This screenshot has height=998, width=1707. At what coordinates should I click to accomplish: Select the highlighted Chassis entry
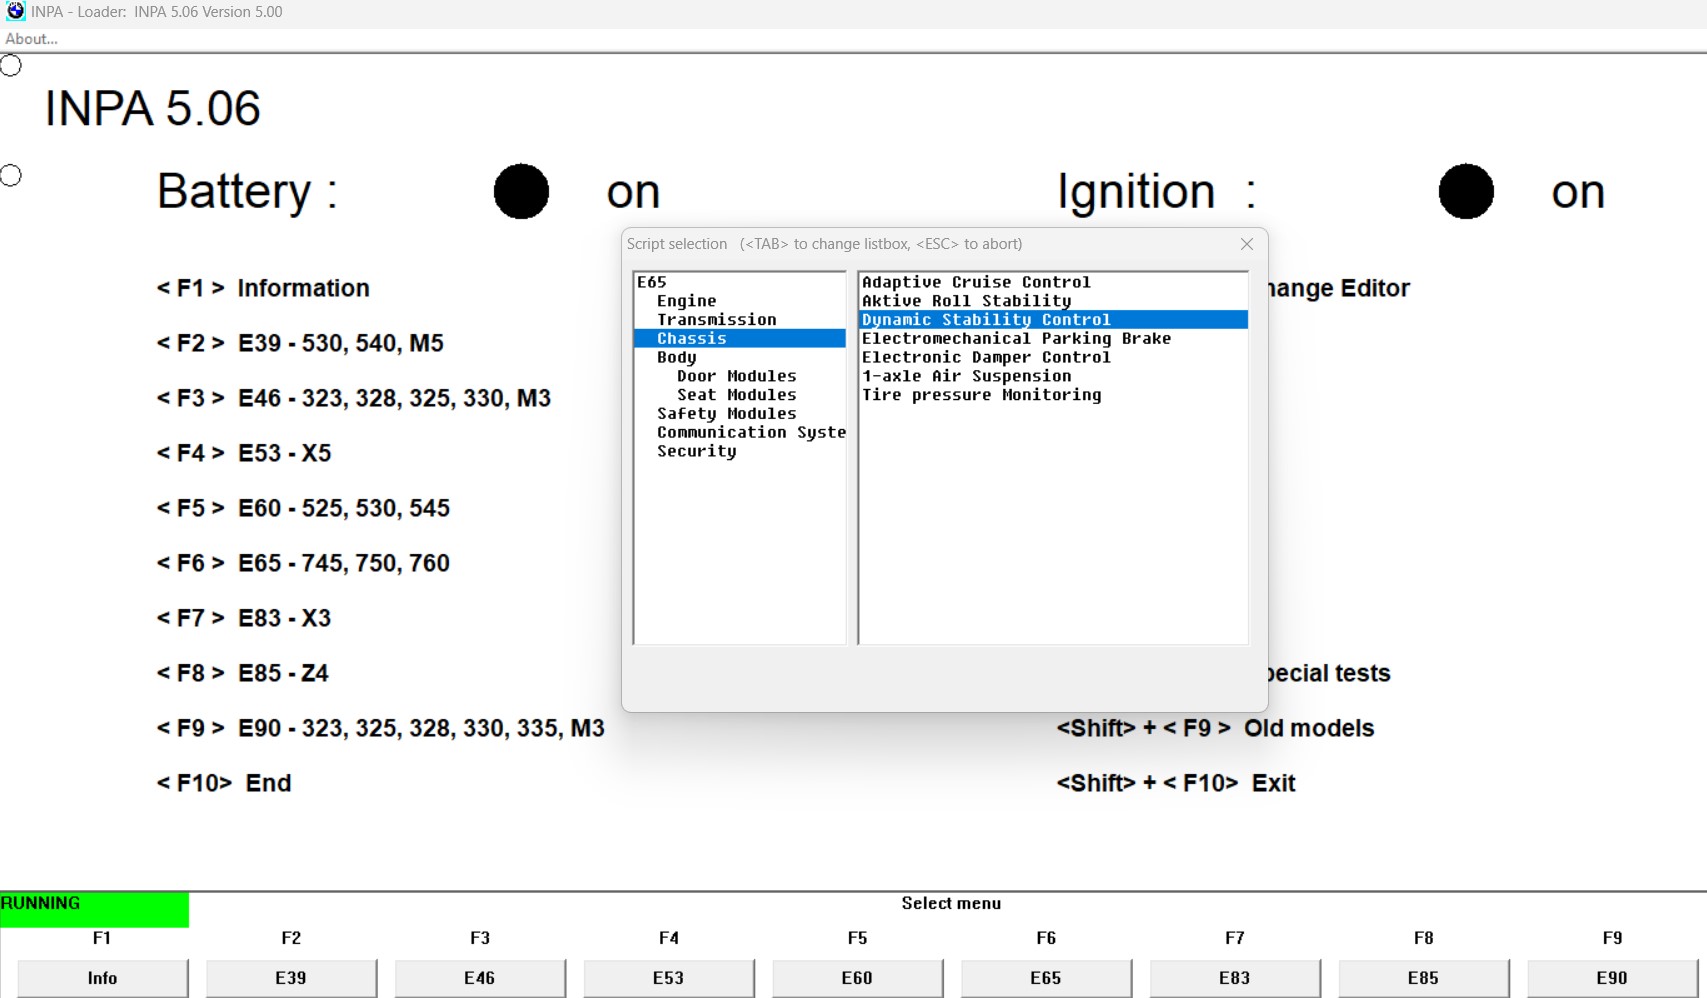point(740,339)
